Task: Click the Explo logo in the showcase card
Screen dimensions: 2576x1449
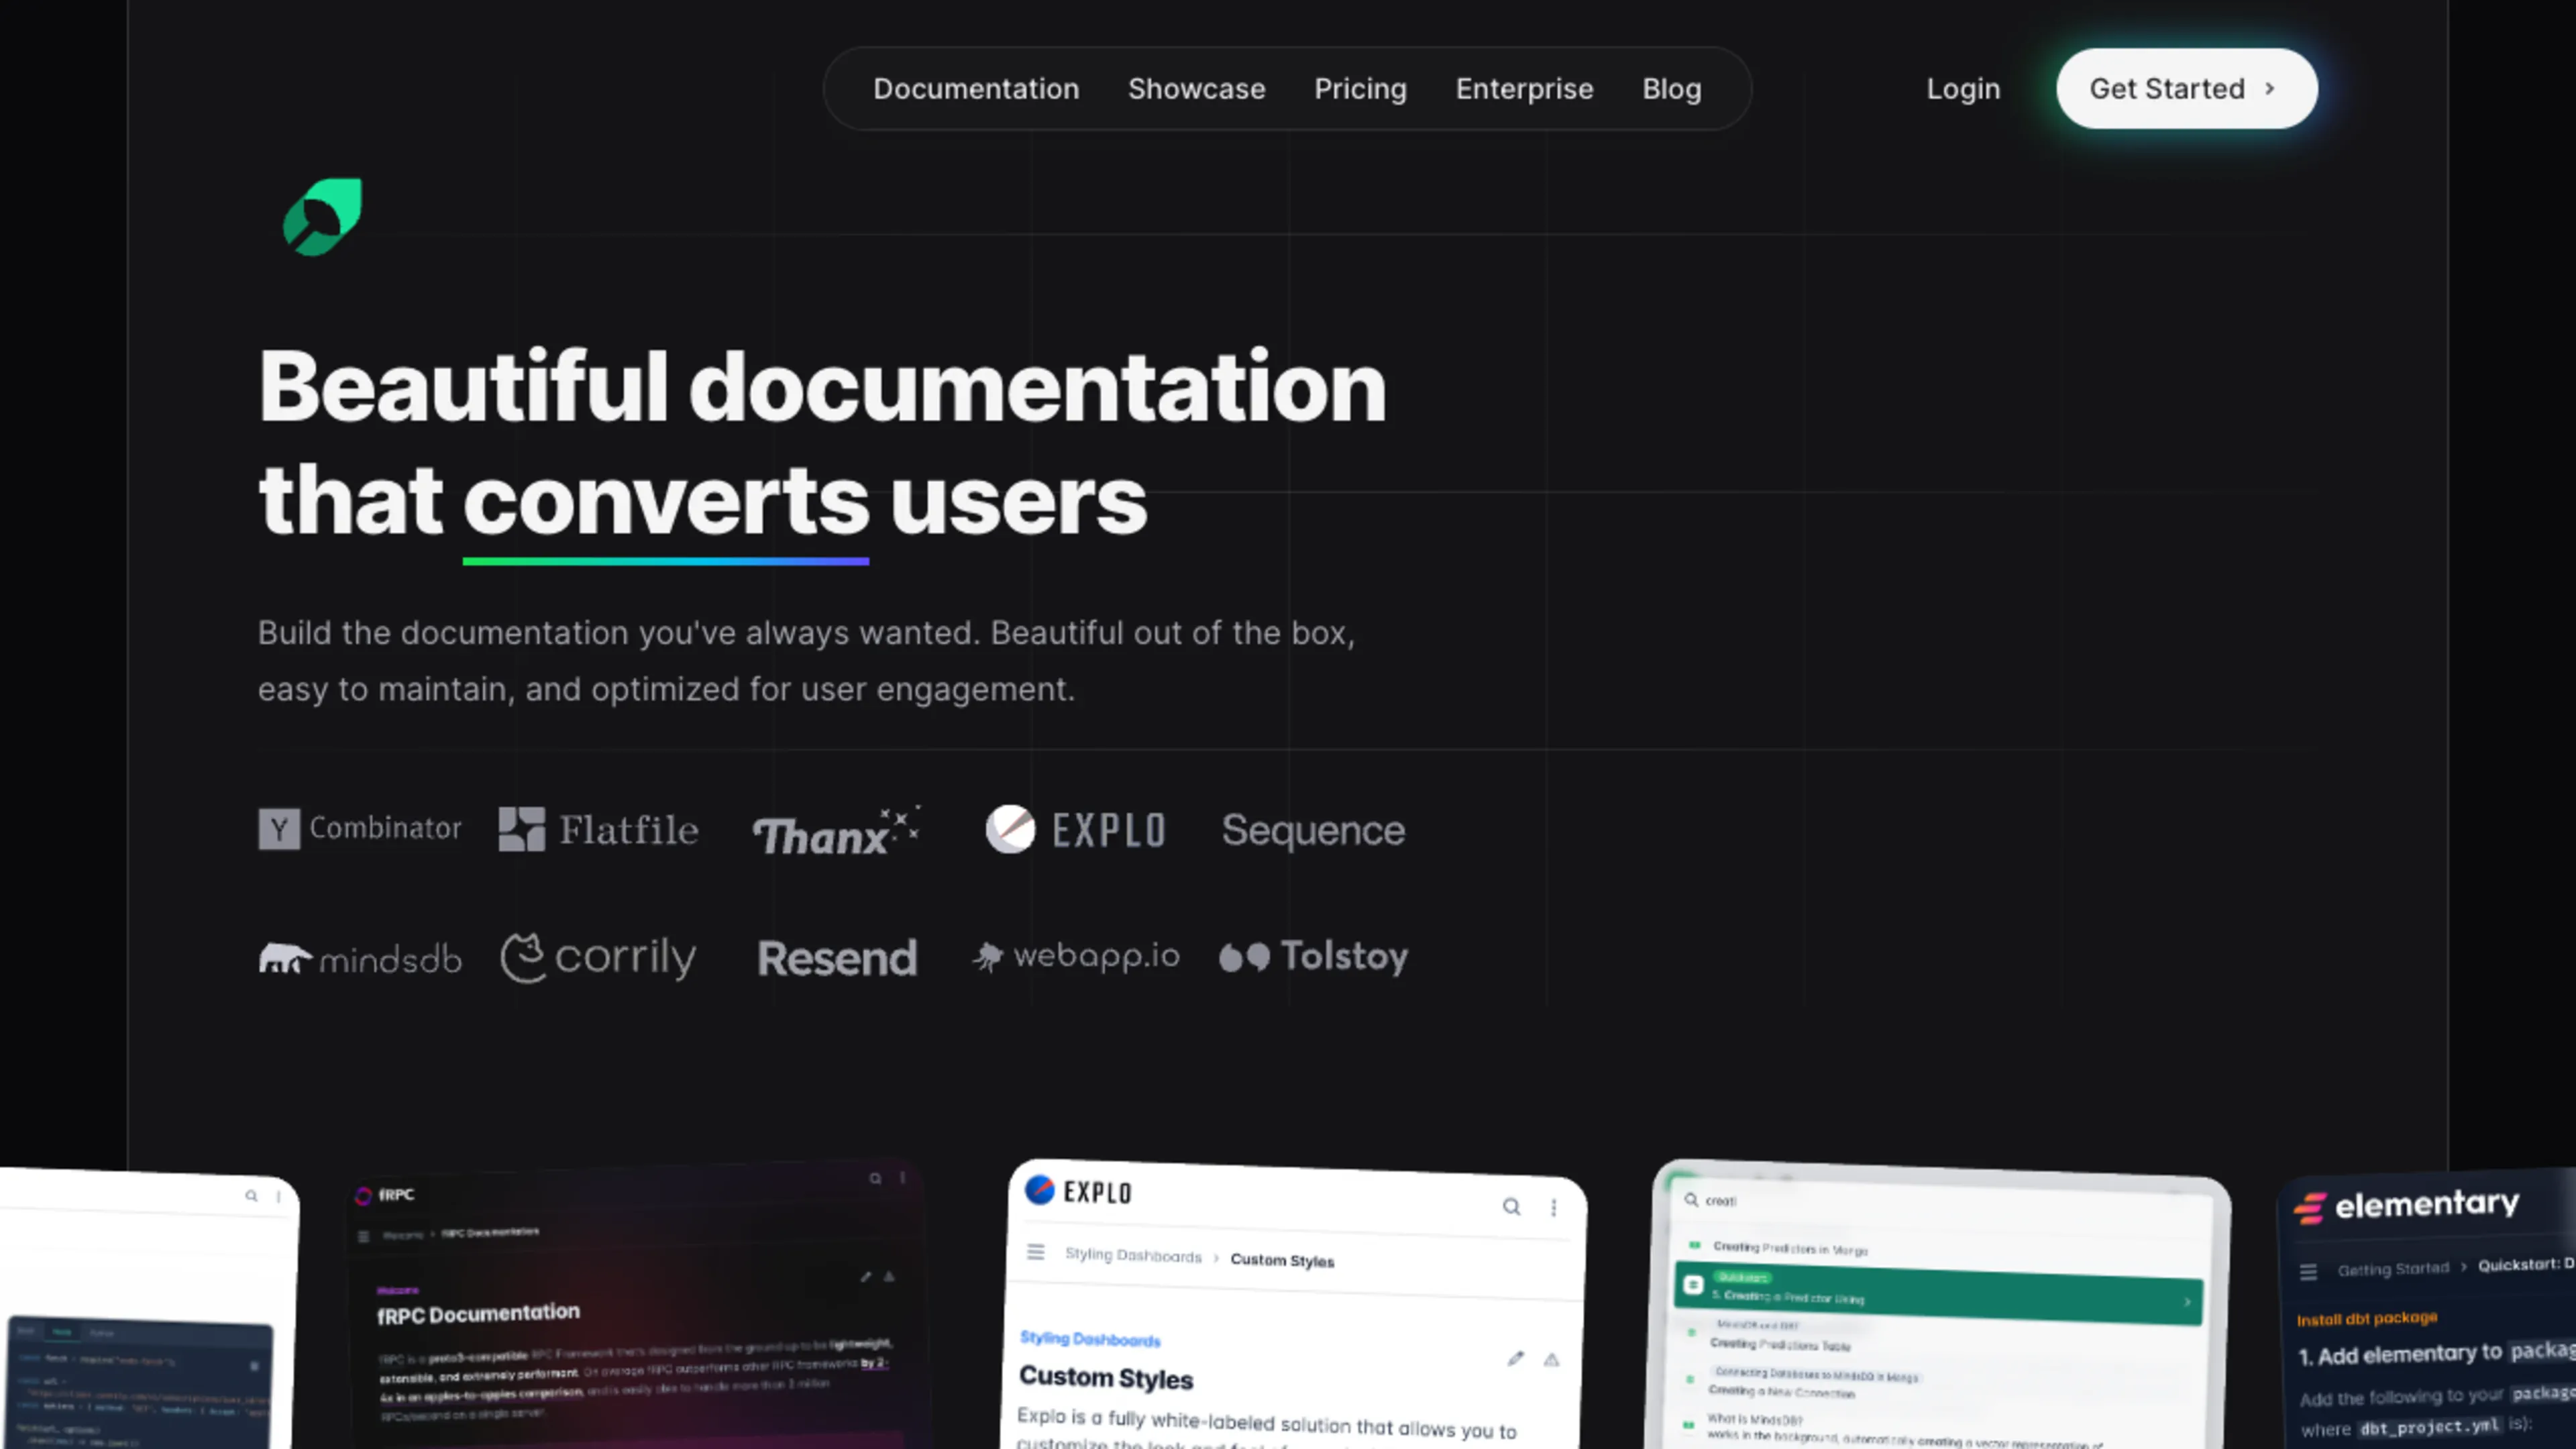Action: coord(1078,1191)
